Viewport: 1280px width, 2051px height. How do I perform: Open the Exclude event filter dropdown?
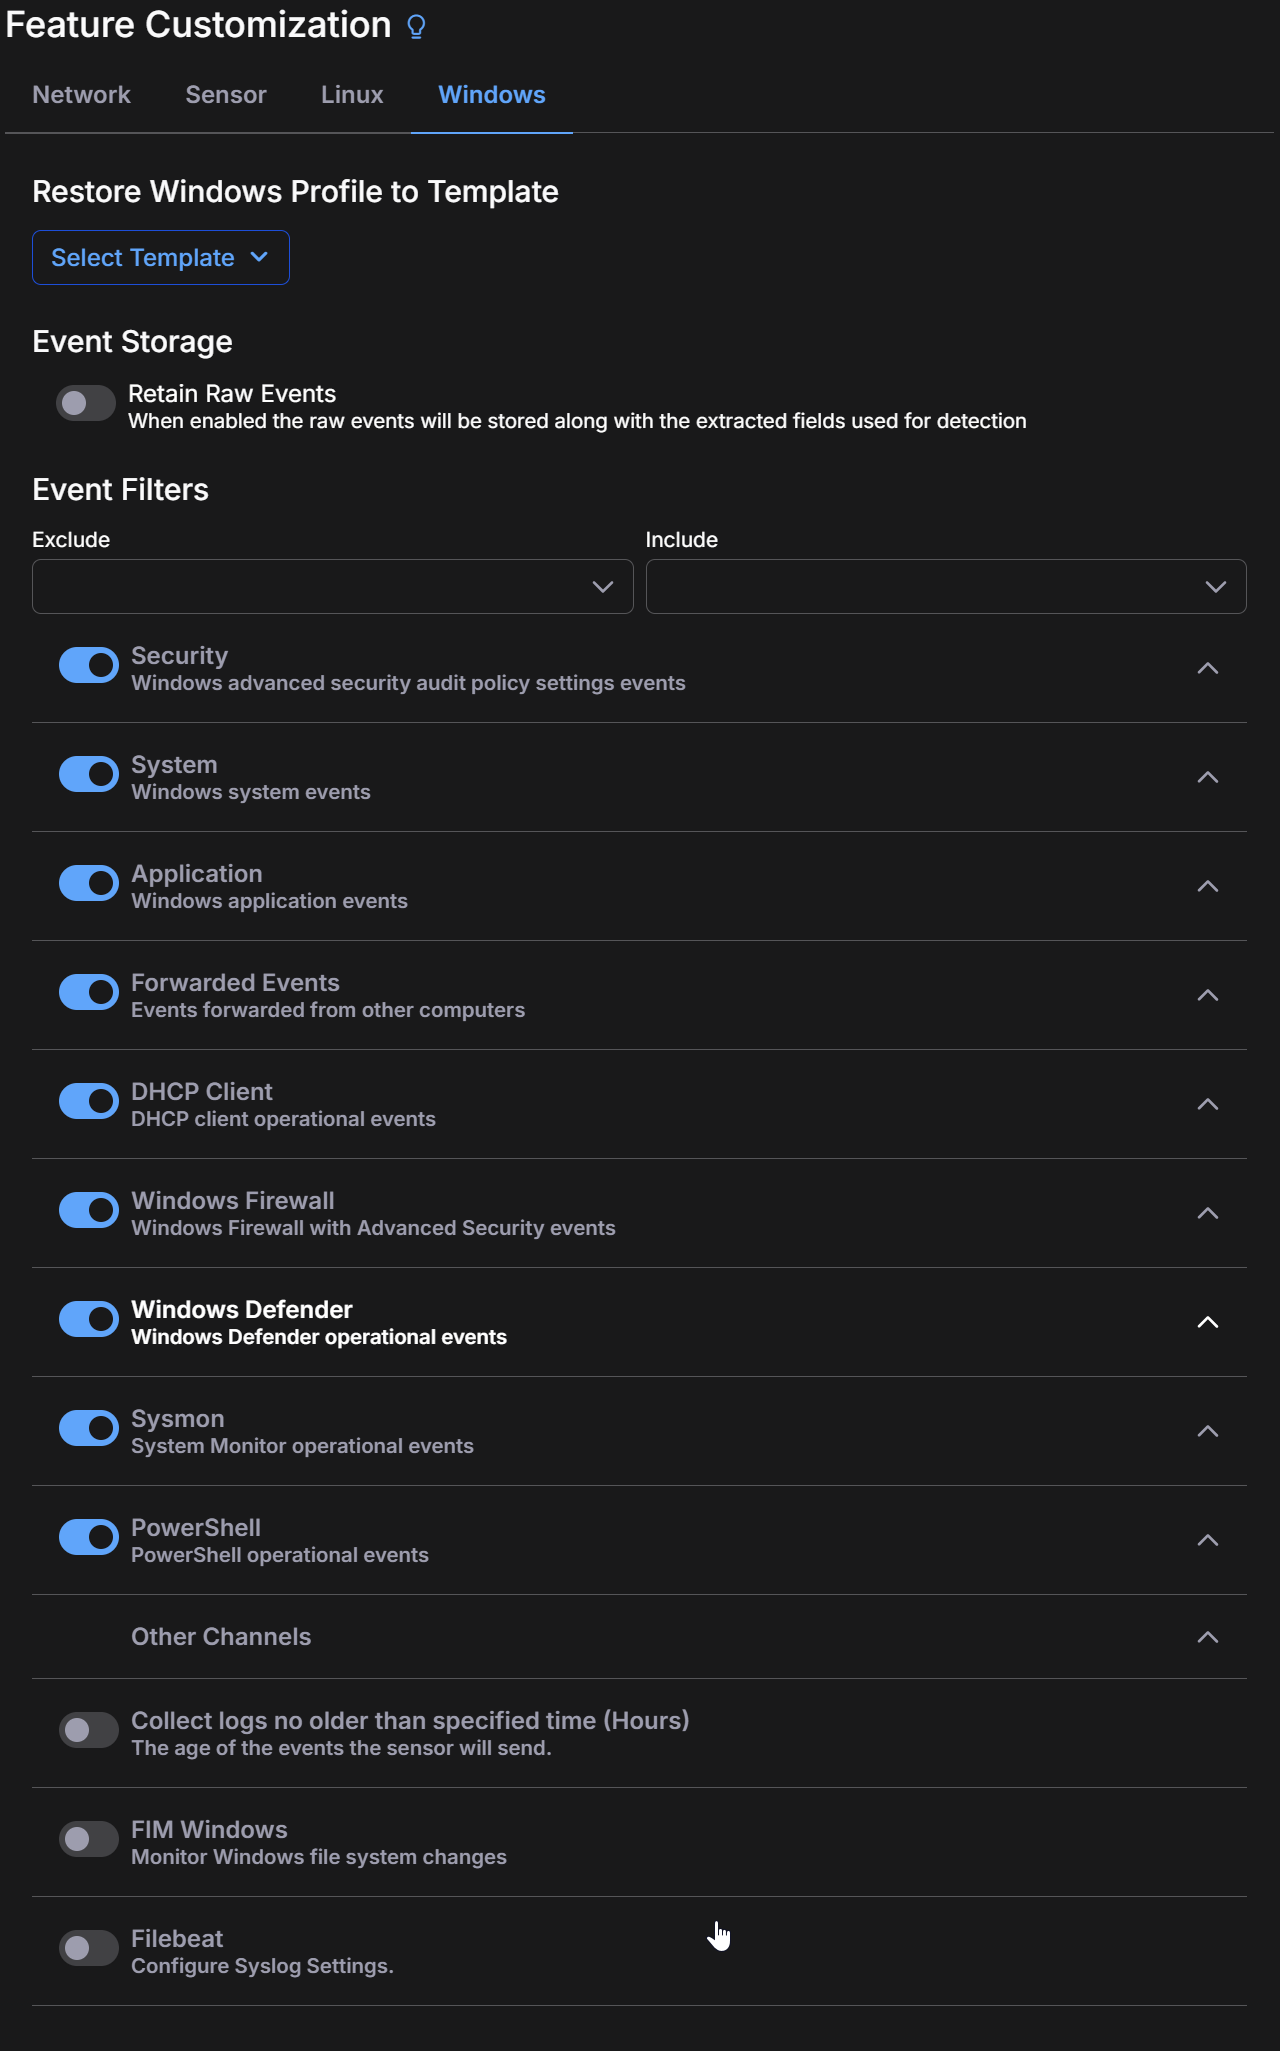click(333, 587)
